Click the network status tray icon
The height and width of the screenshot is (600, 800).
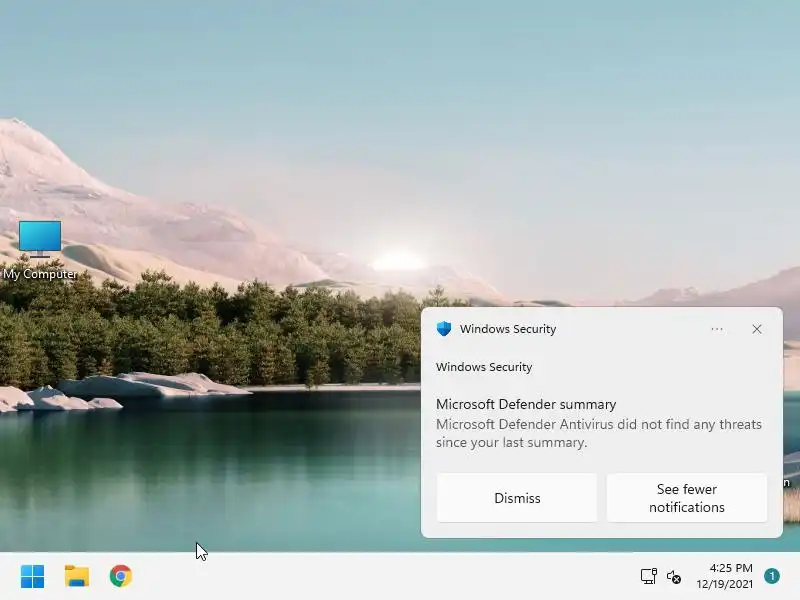(x=648, y=577)
